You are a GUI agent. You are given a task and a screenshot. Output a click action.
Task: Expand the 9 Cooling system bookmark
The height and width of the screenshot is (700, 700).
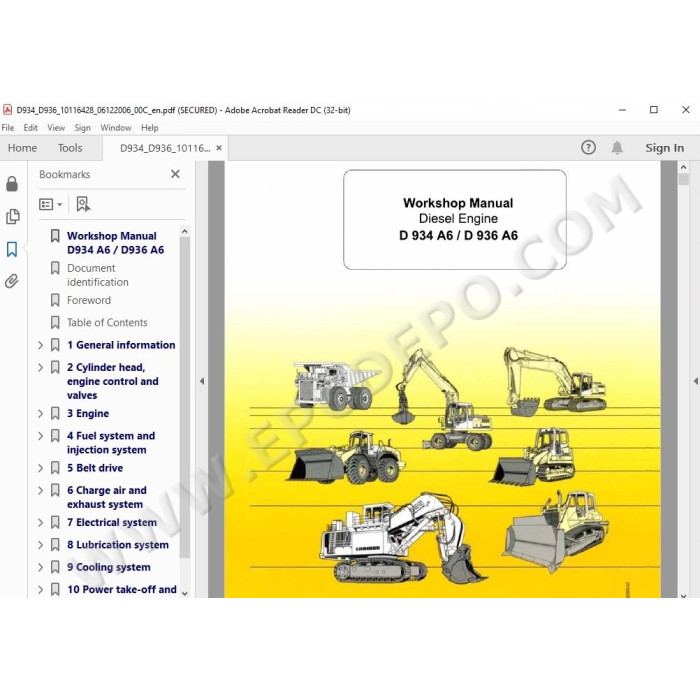click(40, 567)
